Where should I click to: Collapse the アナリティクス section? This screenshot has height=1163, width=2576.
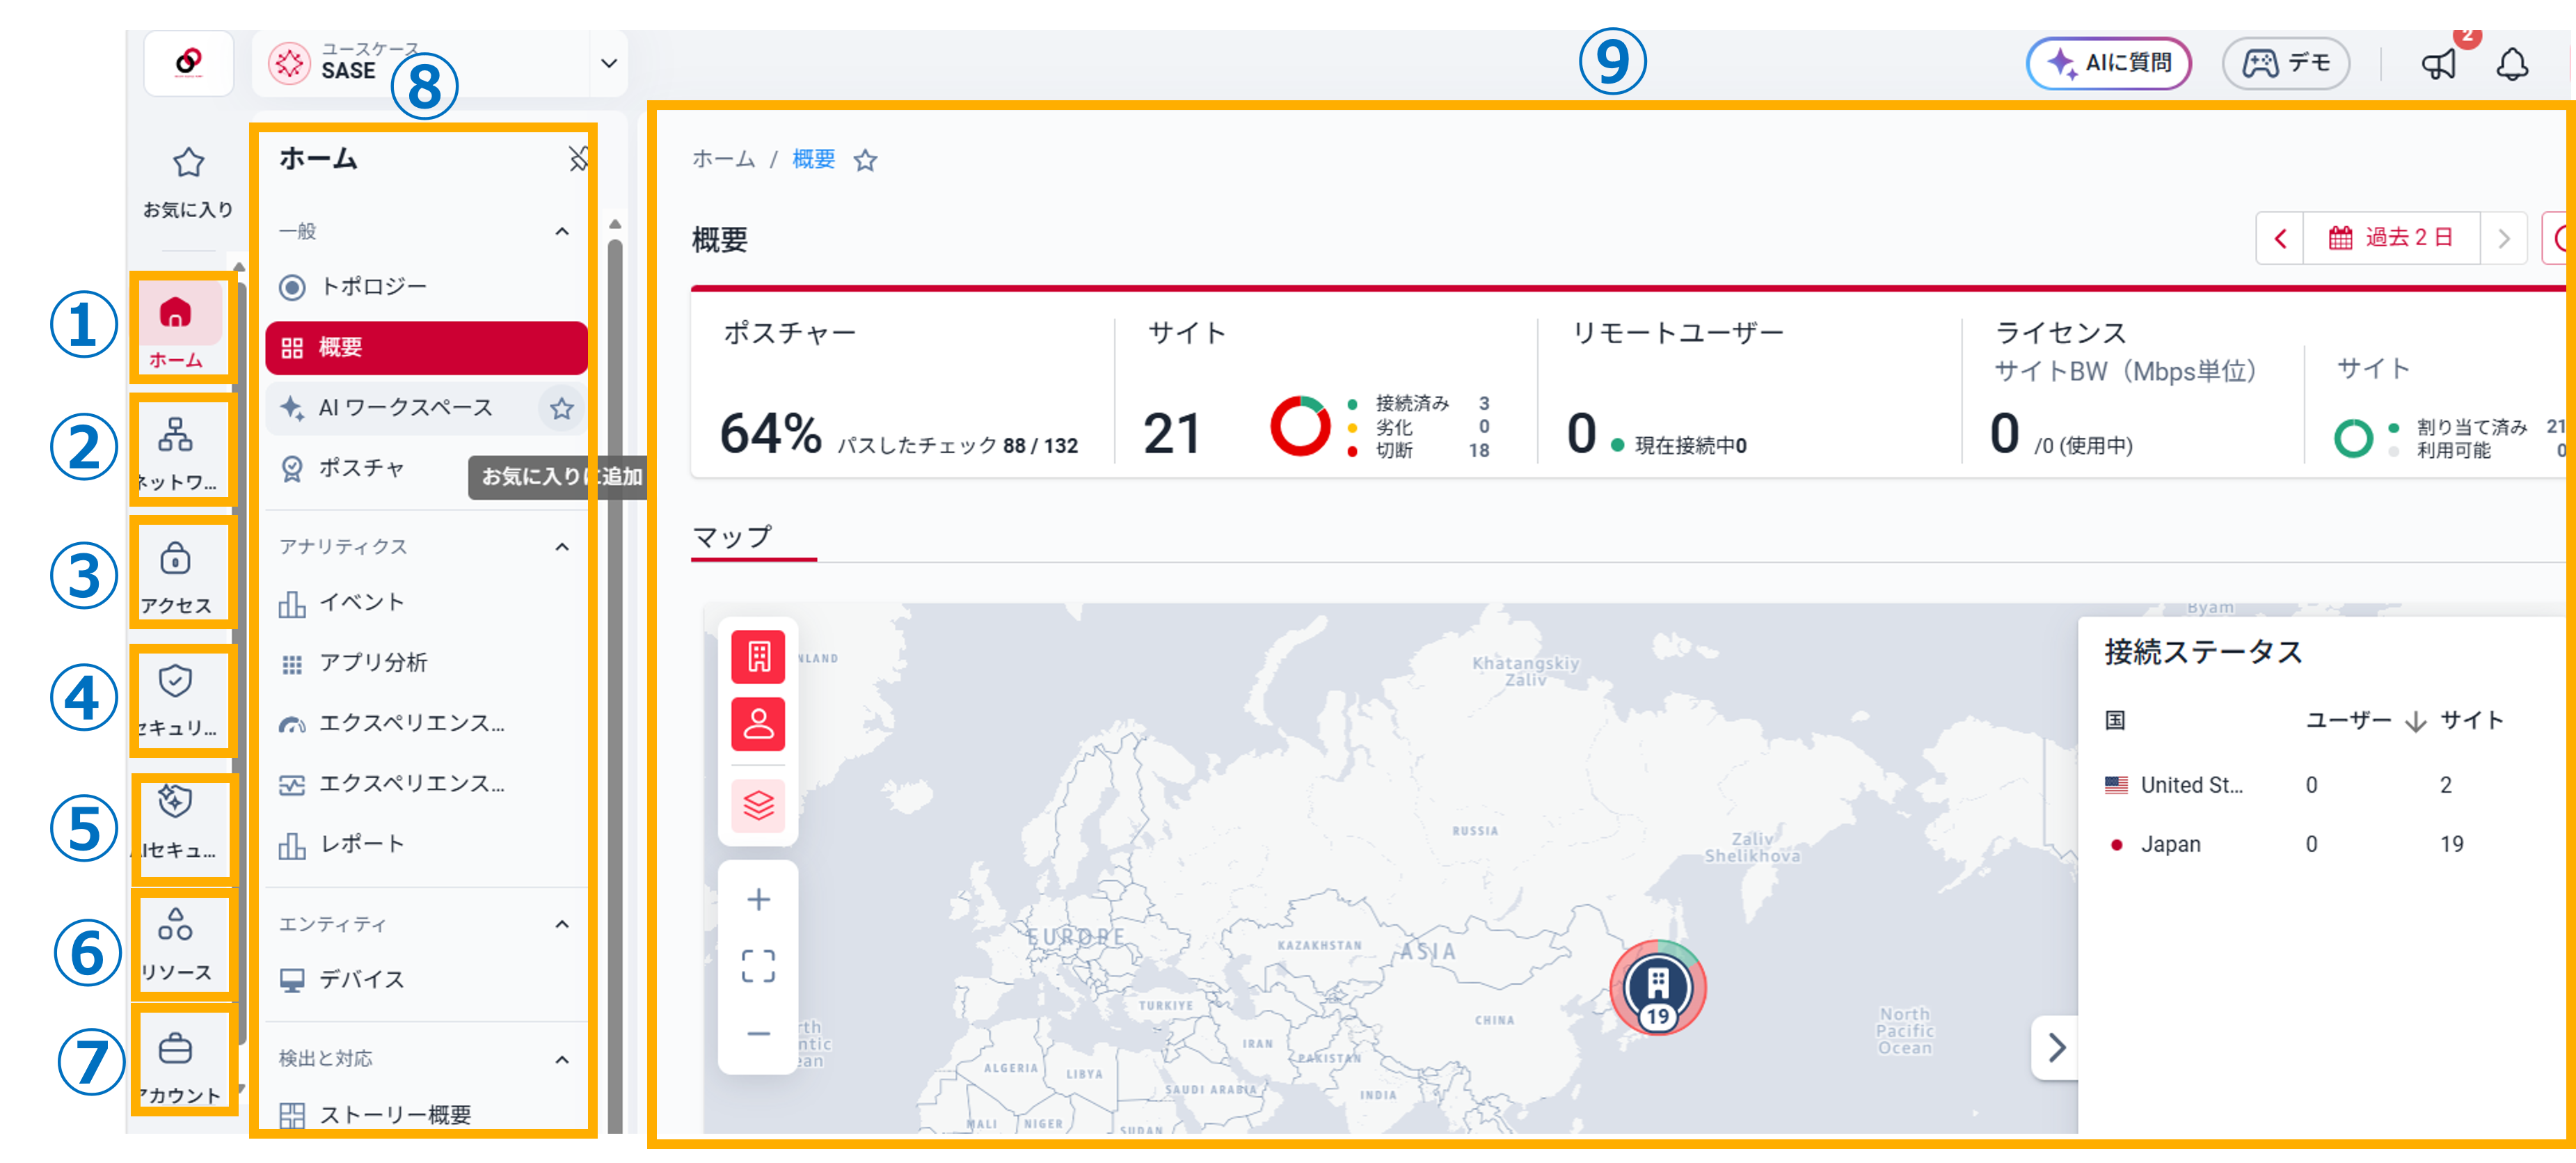point(562,547)
